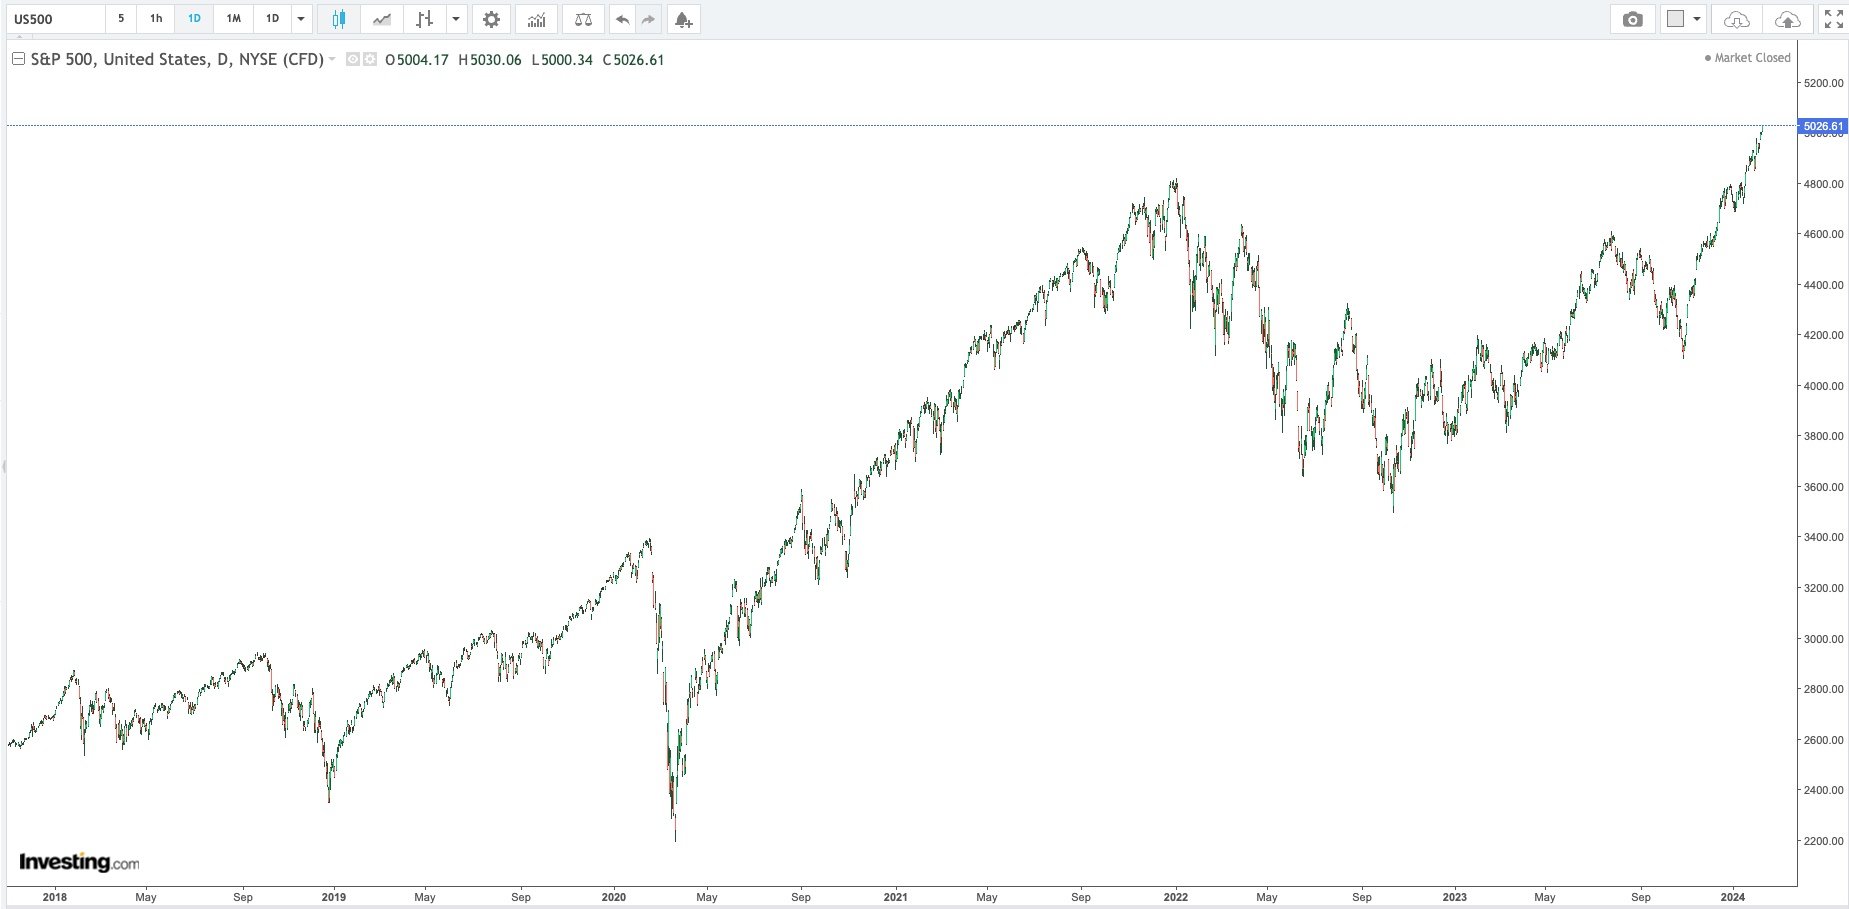The image size is (1849, 909).
Task: Select the chart layout square icon
Action: [x=1676, y=19]
